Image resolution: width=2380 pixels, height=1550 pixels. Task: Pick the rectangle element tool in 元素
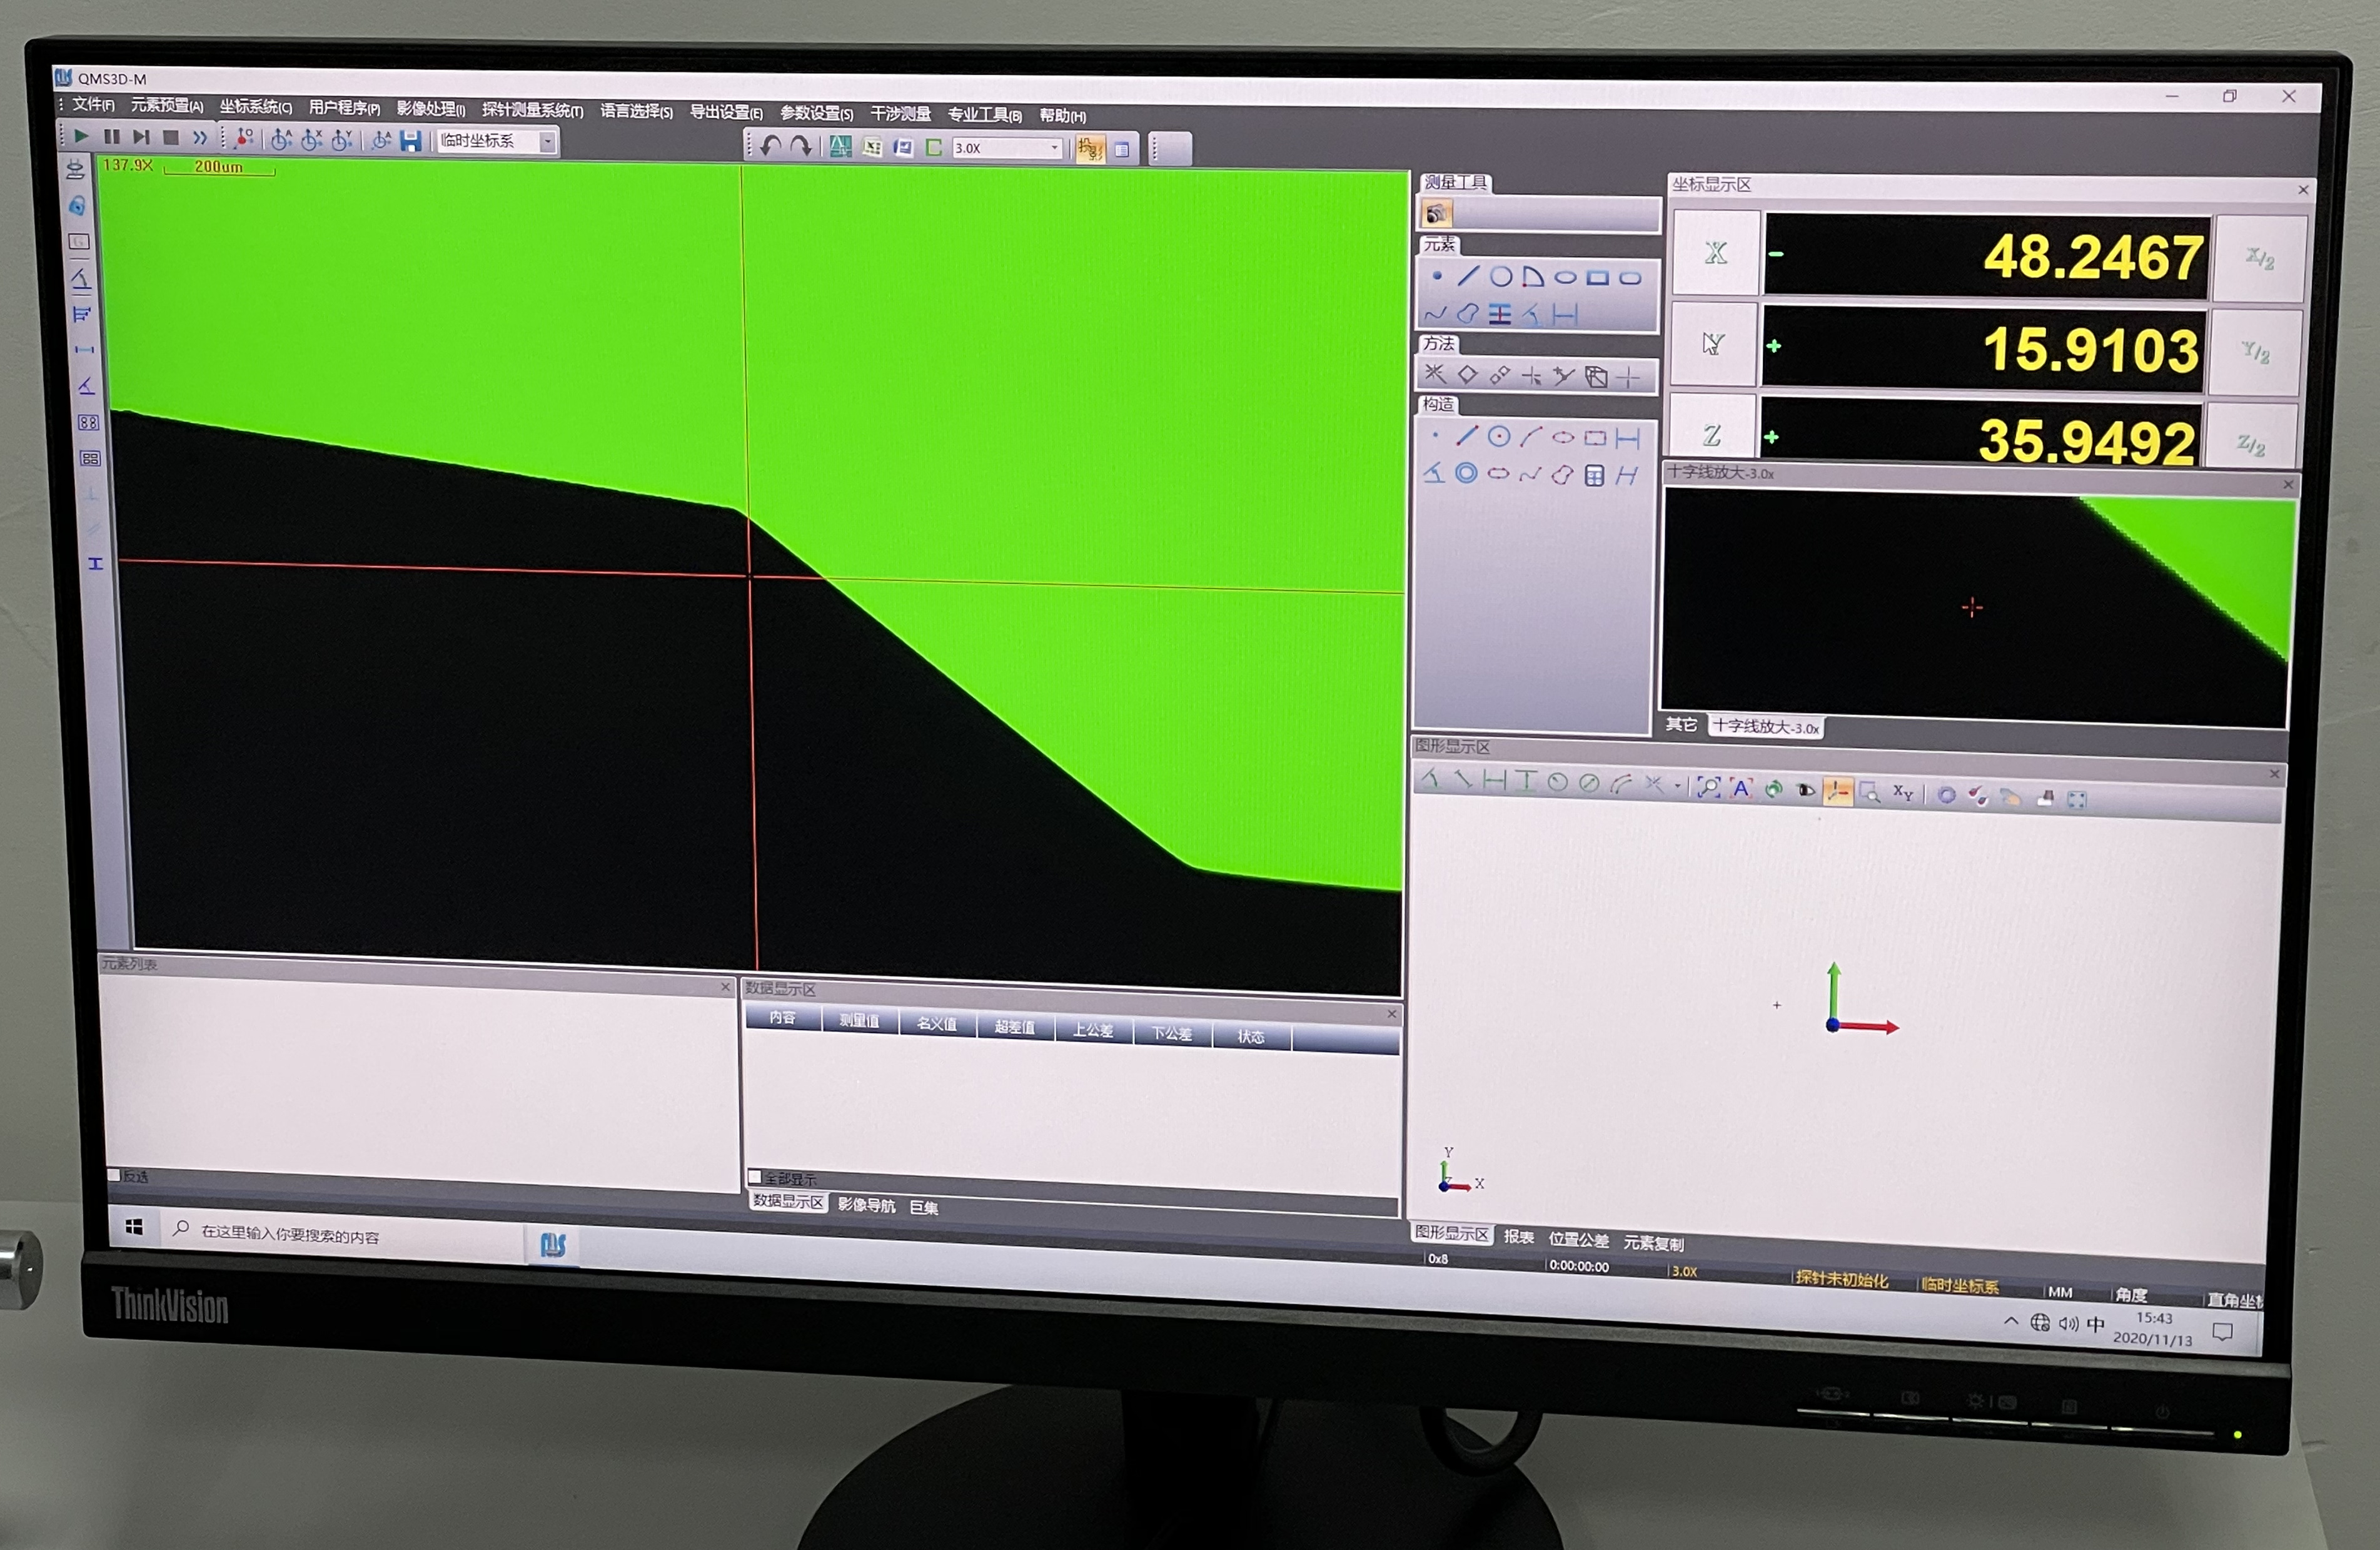pyautogui.click(x=1597, y=278)
